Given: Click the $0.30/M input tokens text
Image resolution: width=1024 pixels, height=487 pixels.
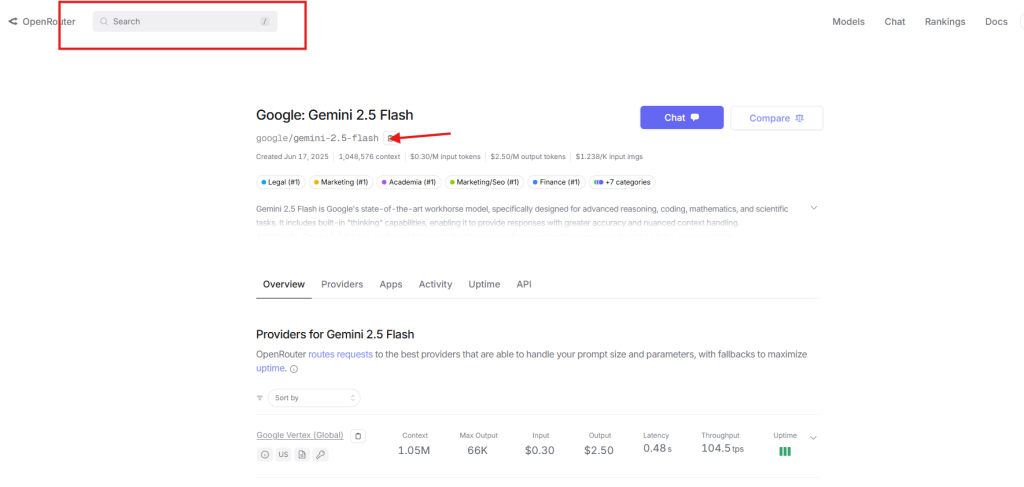Looking at the screenshot, I should [445, 157].
